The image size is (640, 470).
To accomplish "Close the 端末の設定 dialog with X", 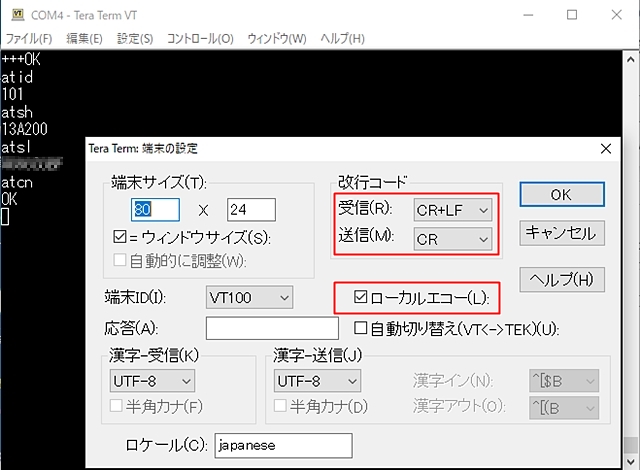I will [x=605, y=148].
